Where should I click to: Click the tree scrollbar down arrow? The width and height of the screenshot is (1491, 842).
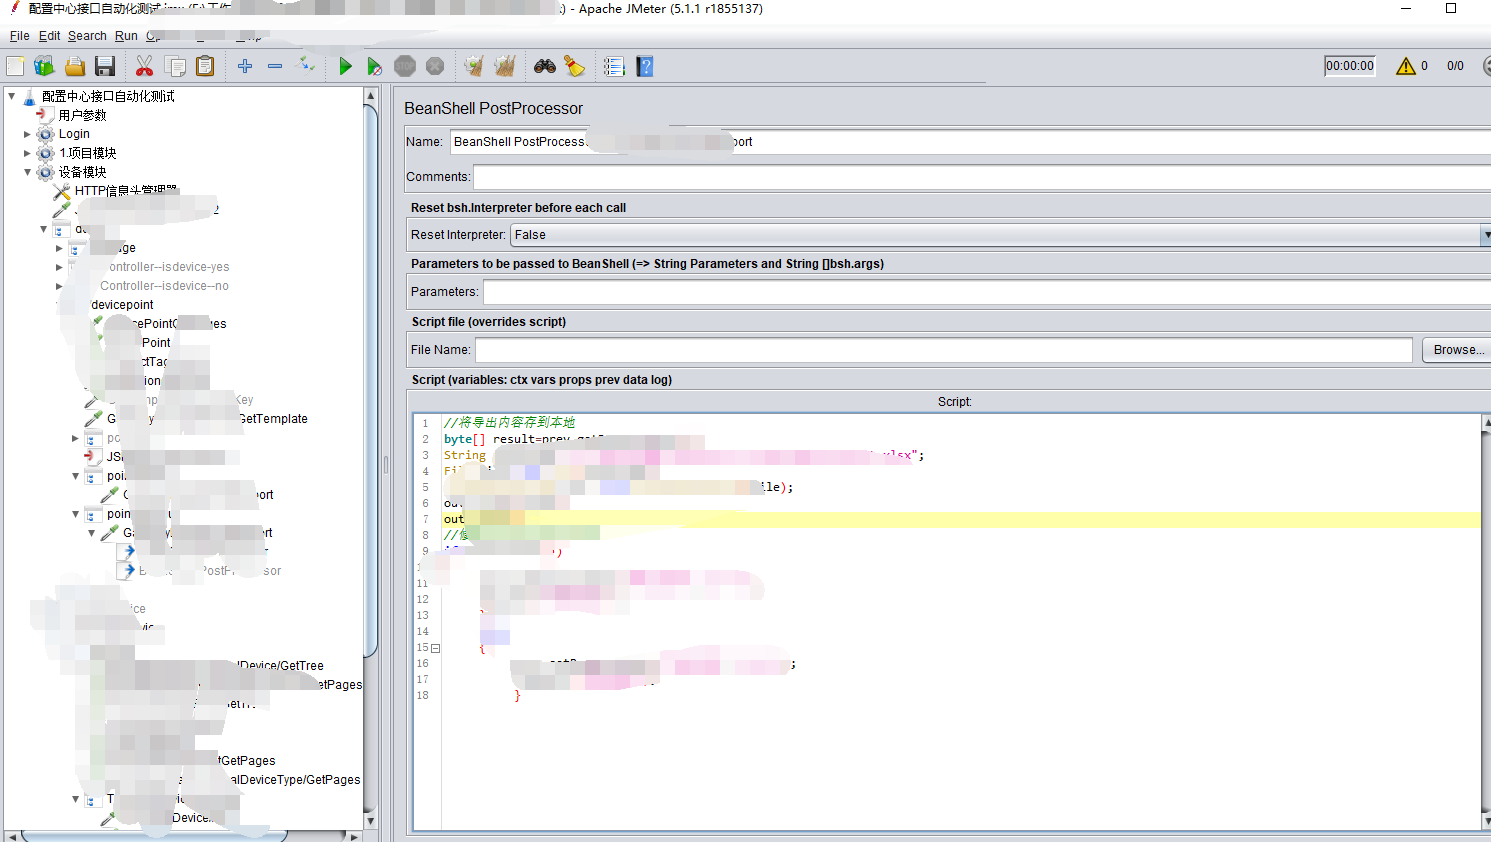(x=370, y=820)
